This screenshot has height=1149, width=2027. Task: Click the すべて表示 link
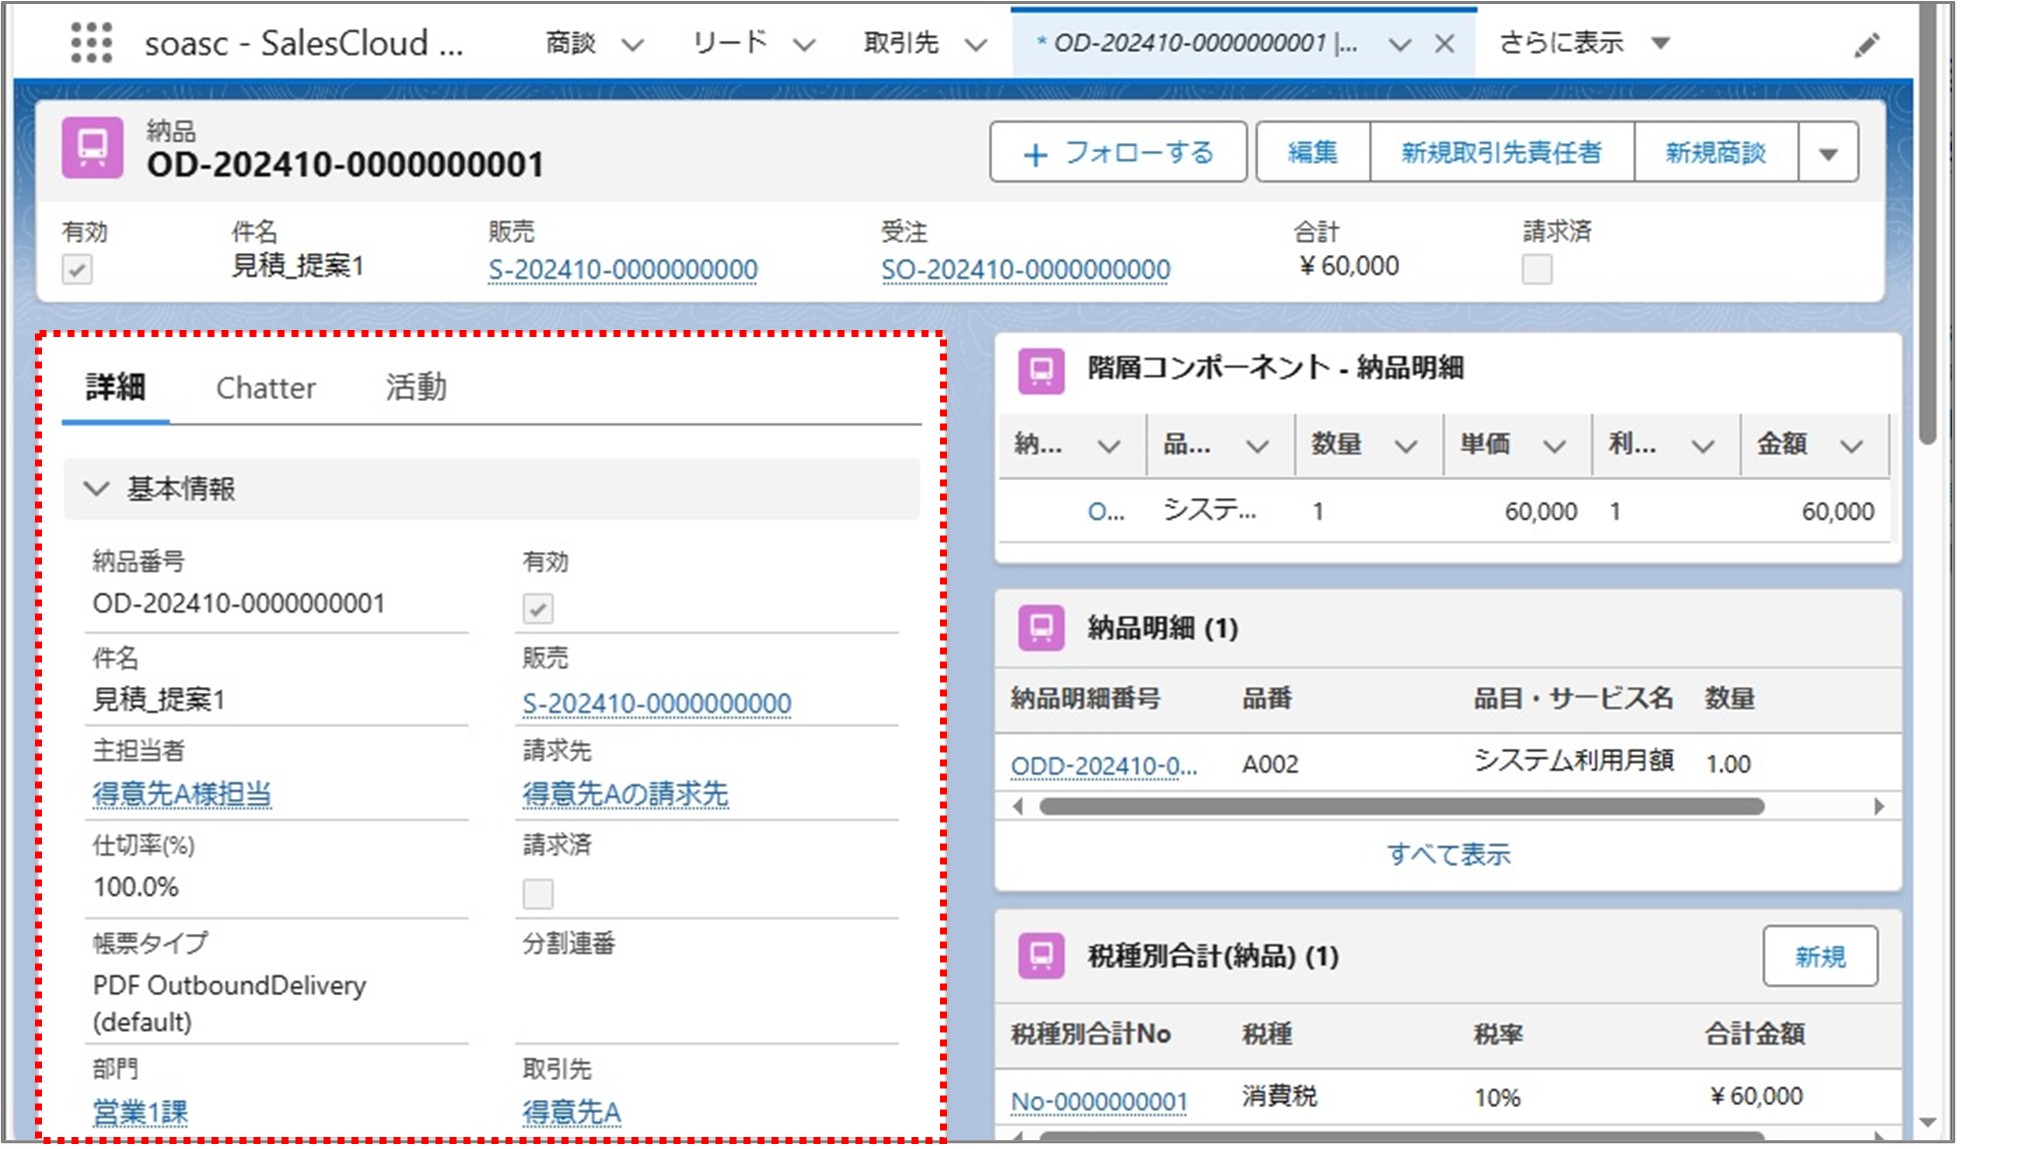(x=1448, y=855)
